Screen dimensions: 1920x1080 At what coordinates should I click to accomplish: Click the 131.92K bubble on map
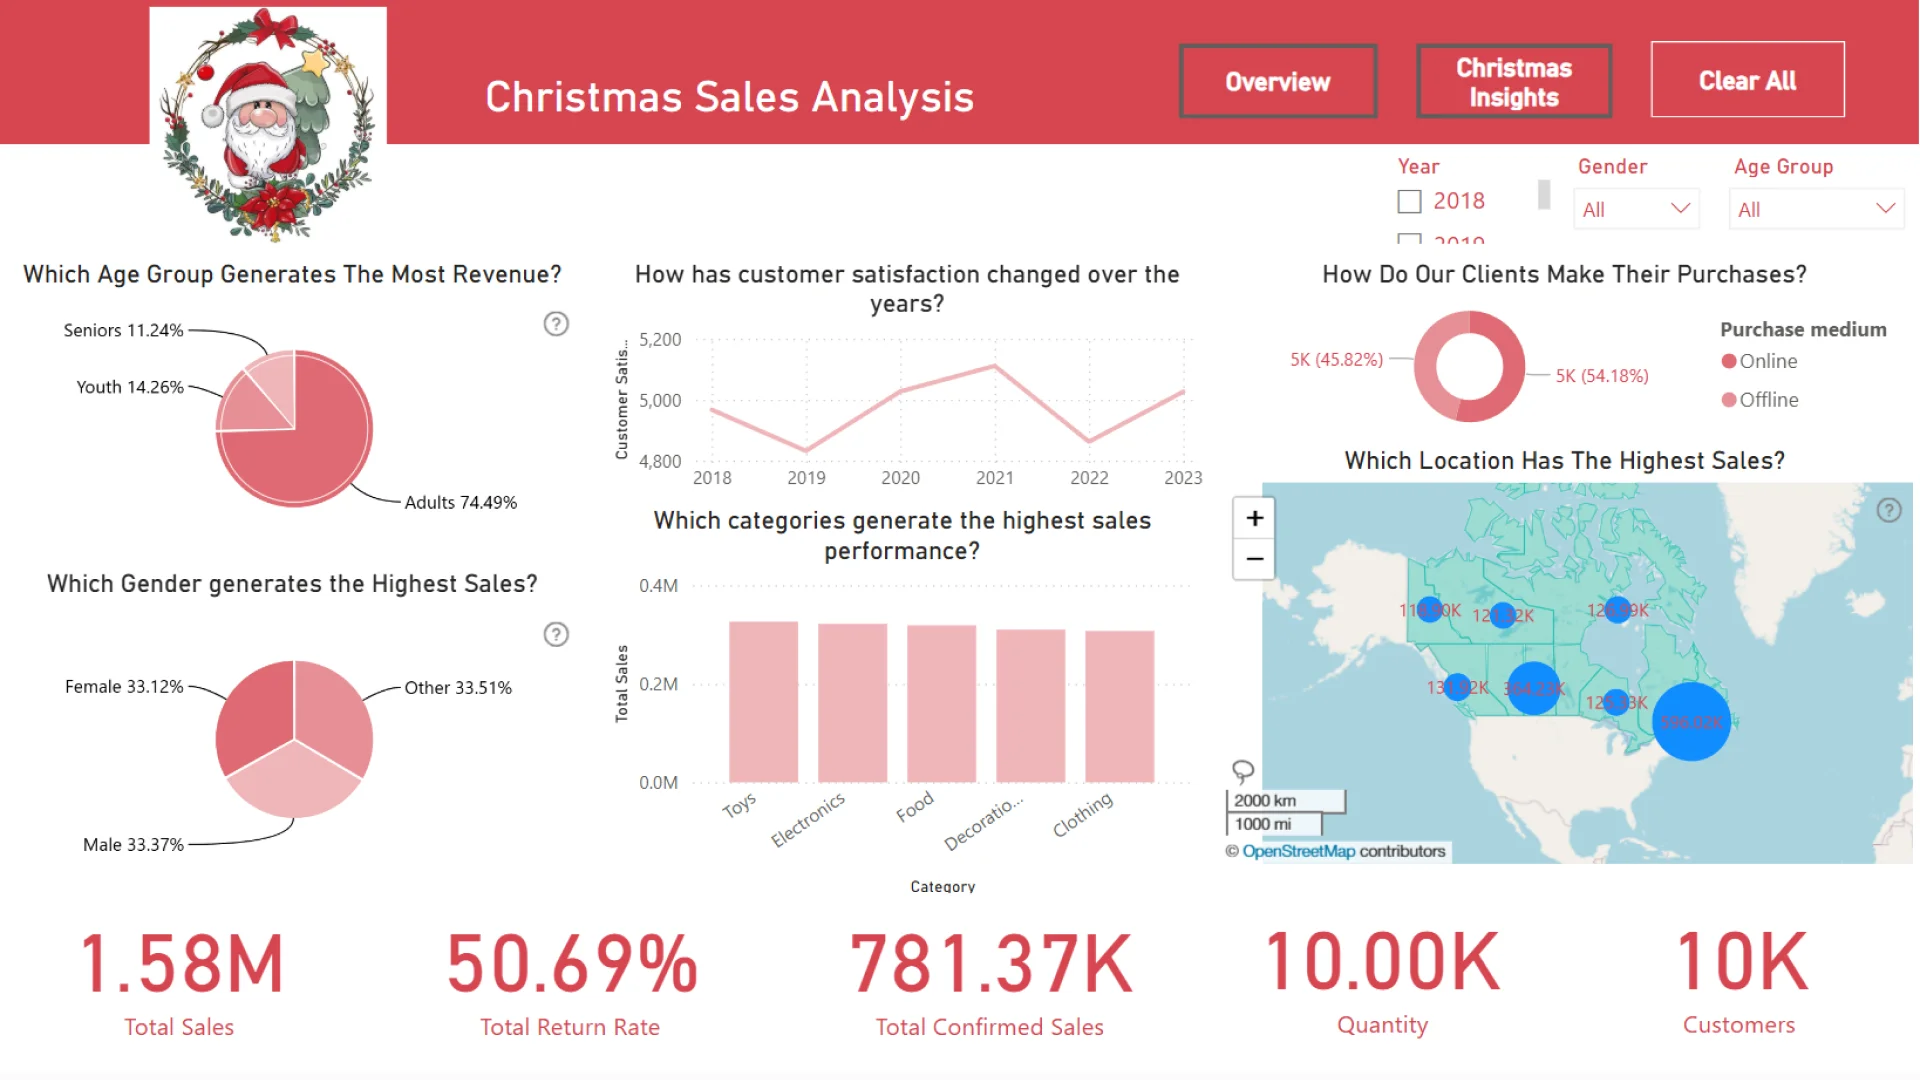tap(1457, 687)
